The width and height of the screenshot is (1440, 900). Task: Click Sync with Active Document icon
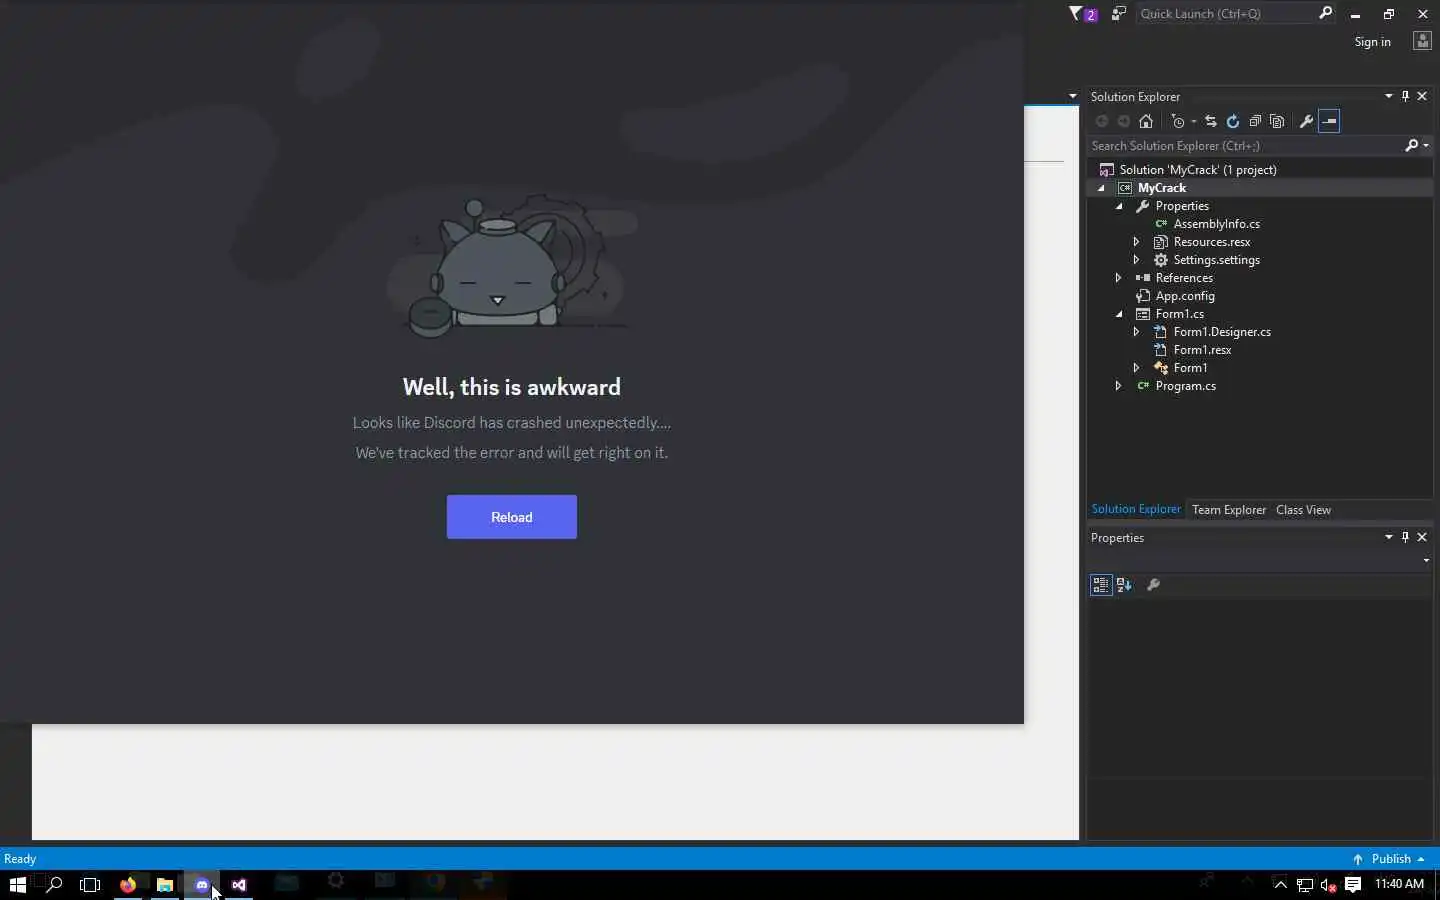point(1210,121)
